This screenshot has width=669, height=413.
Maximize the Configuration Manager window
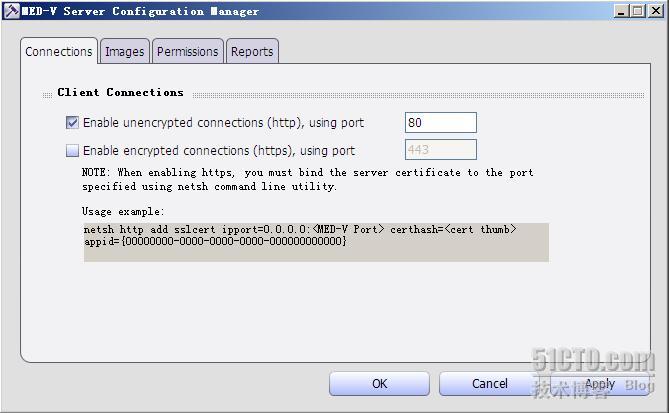click(x=638, y=11)
